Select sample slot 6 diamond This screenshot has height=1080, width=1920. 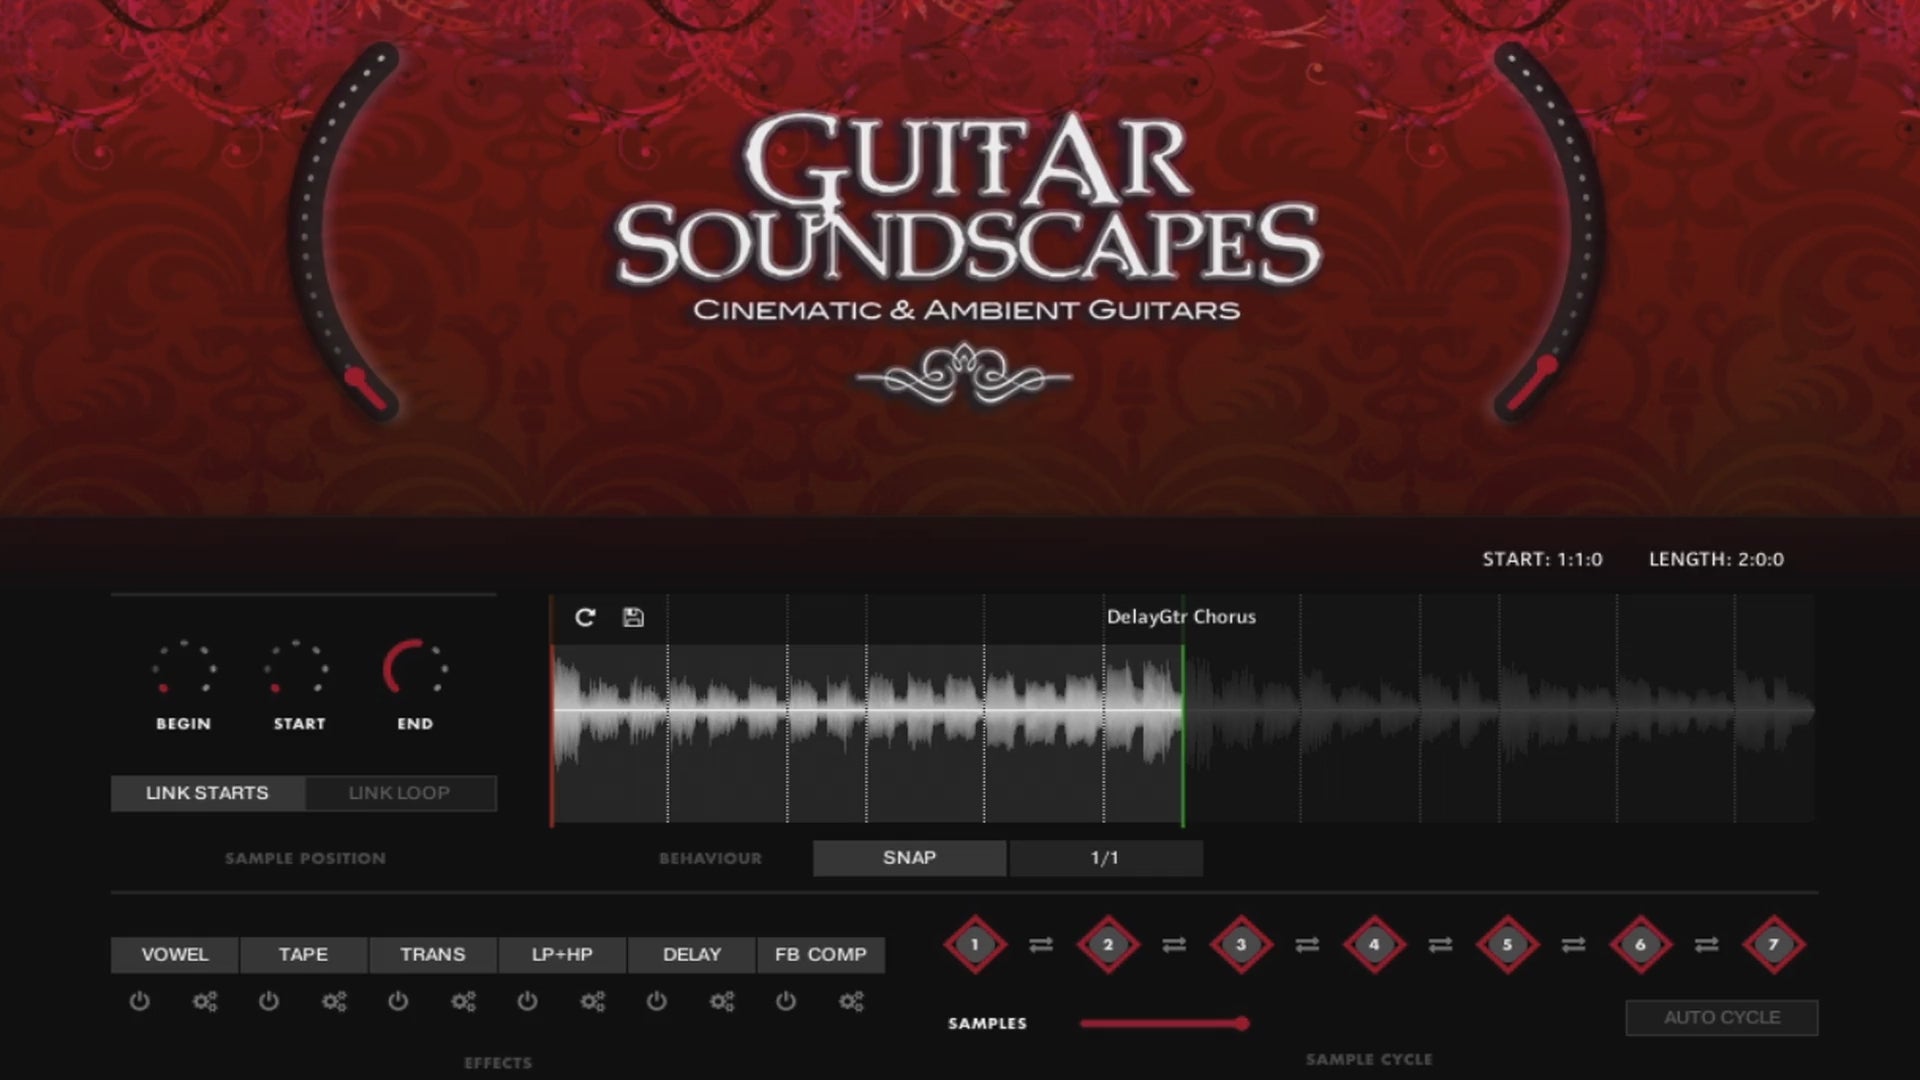tap(1640, 944)
